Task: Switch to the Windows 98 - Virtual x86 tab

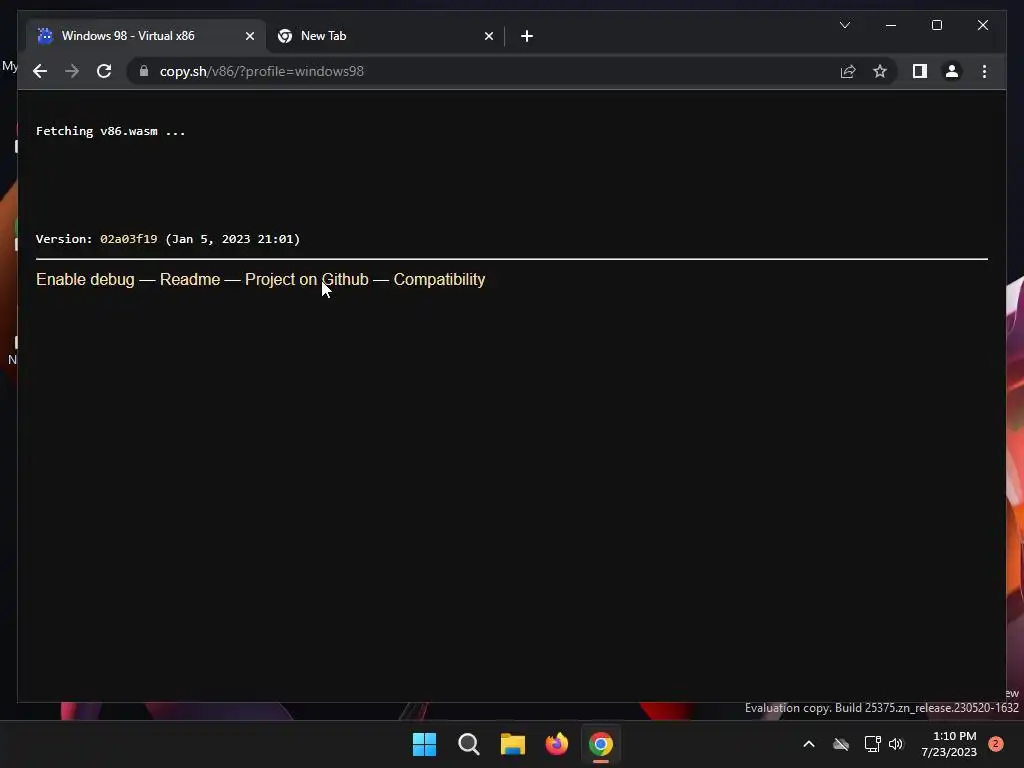Action: [146, 36]
